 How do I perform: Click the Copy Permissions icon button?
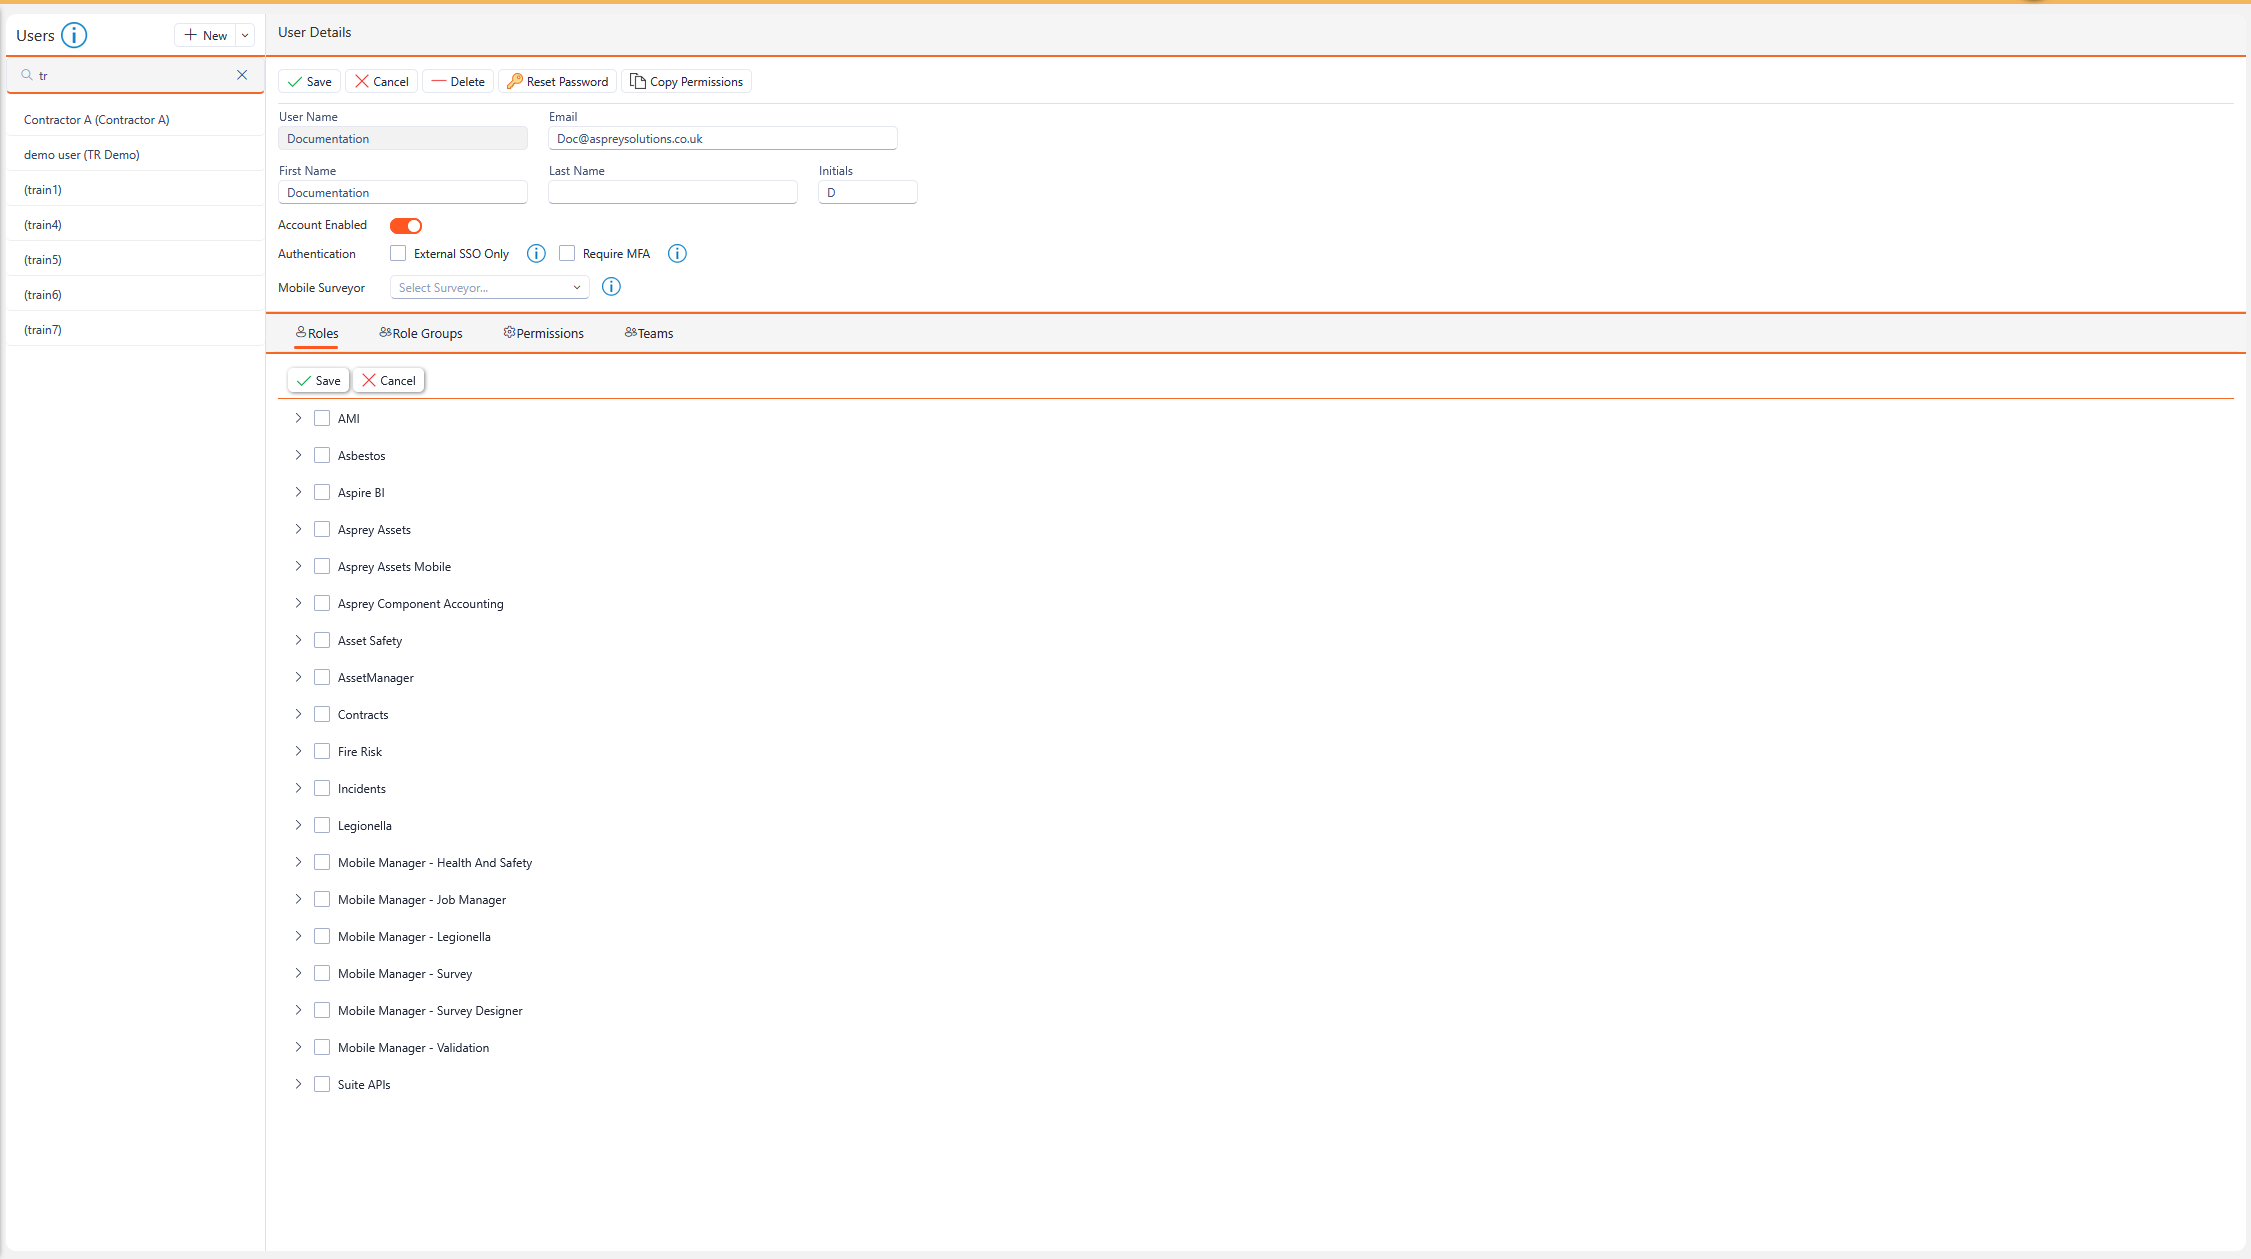click(x=686, y=82)
